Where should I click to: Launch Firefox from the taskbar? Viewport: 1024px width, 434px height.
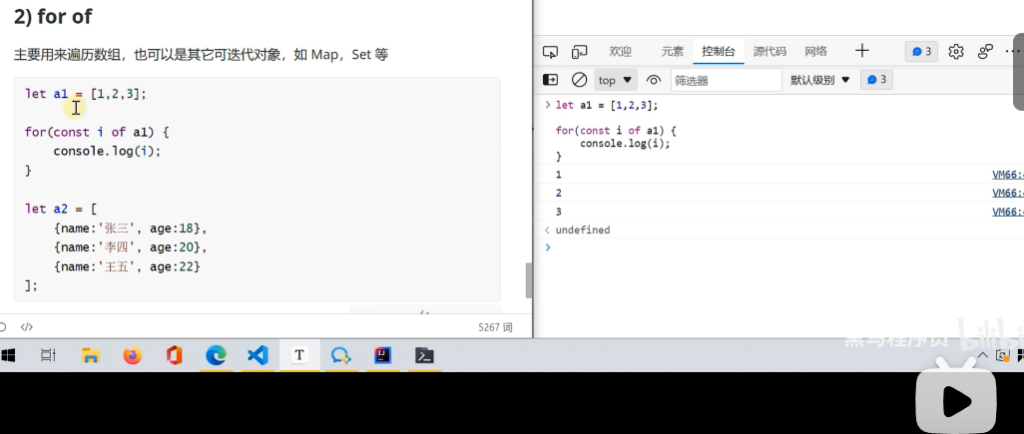tap(132, 355)
